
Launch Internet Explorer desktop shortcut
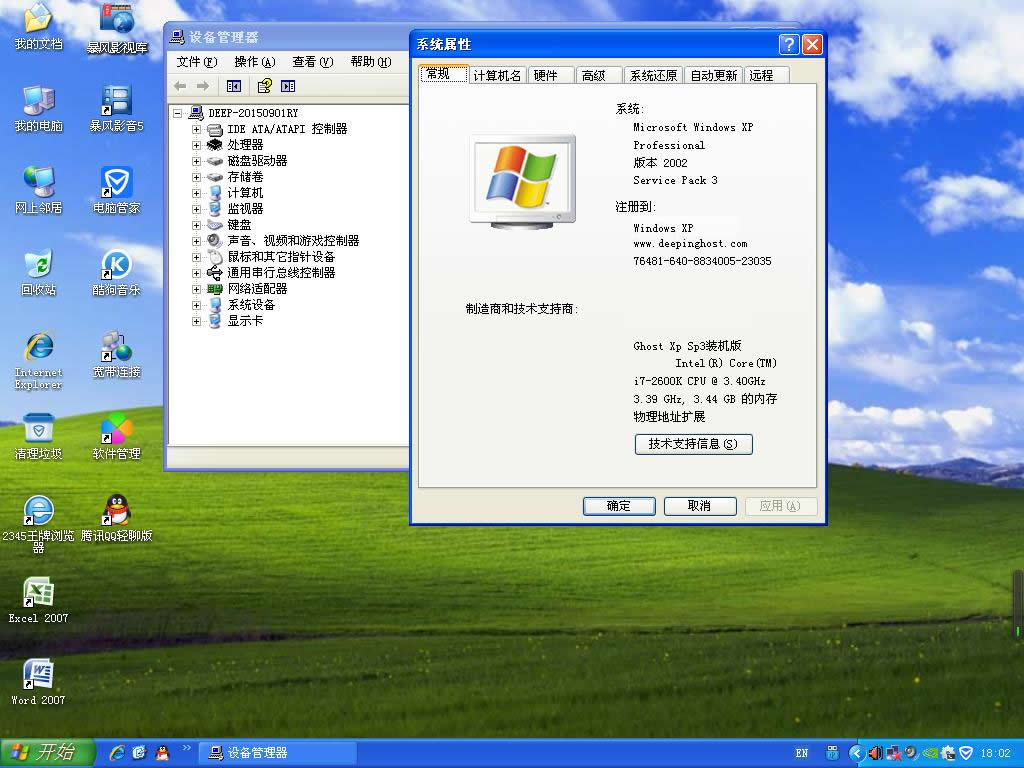(x=38, y=360)
